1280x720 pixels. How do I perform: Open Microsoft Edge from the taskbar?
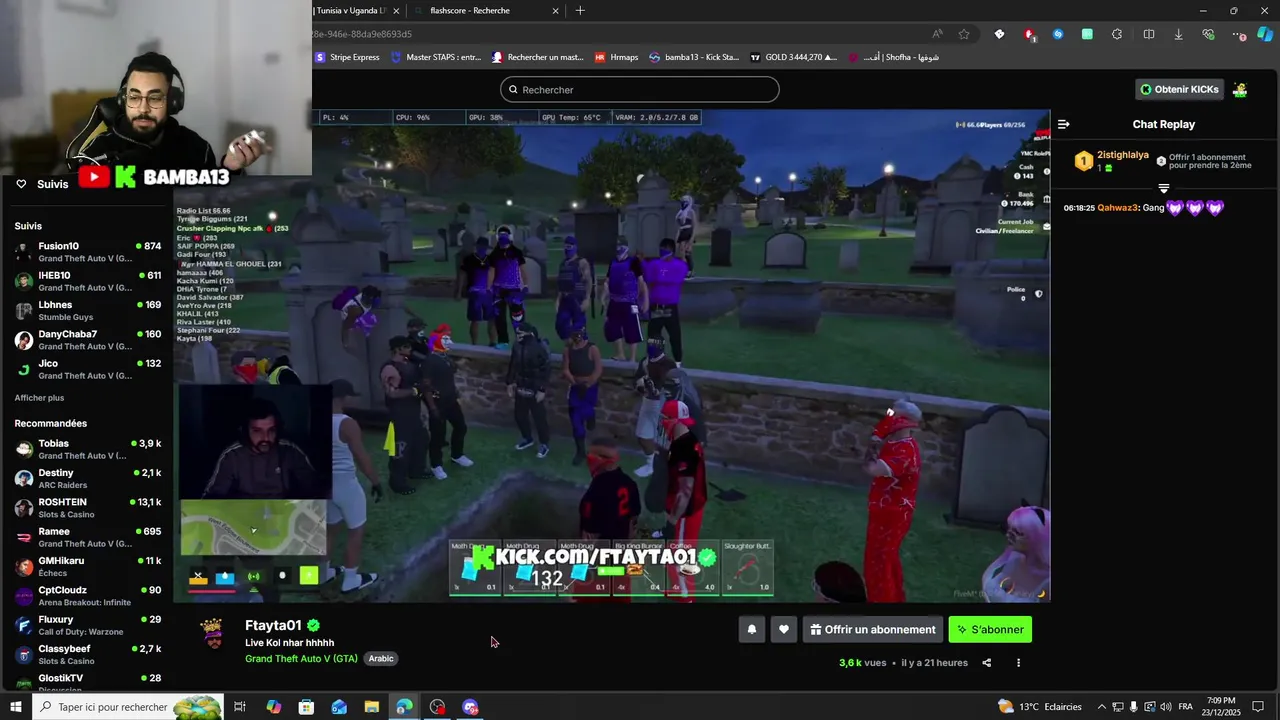coord(404,707)
